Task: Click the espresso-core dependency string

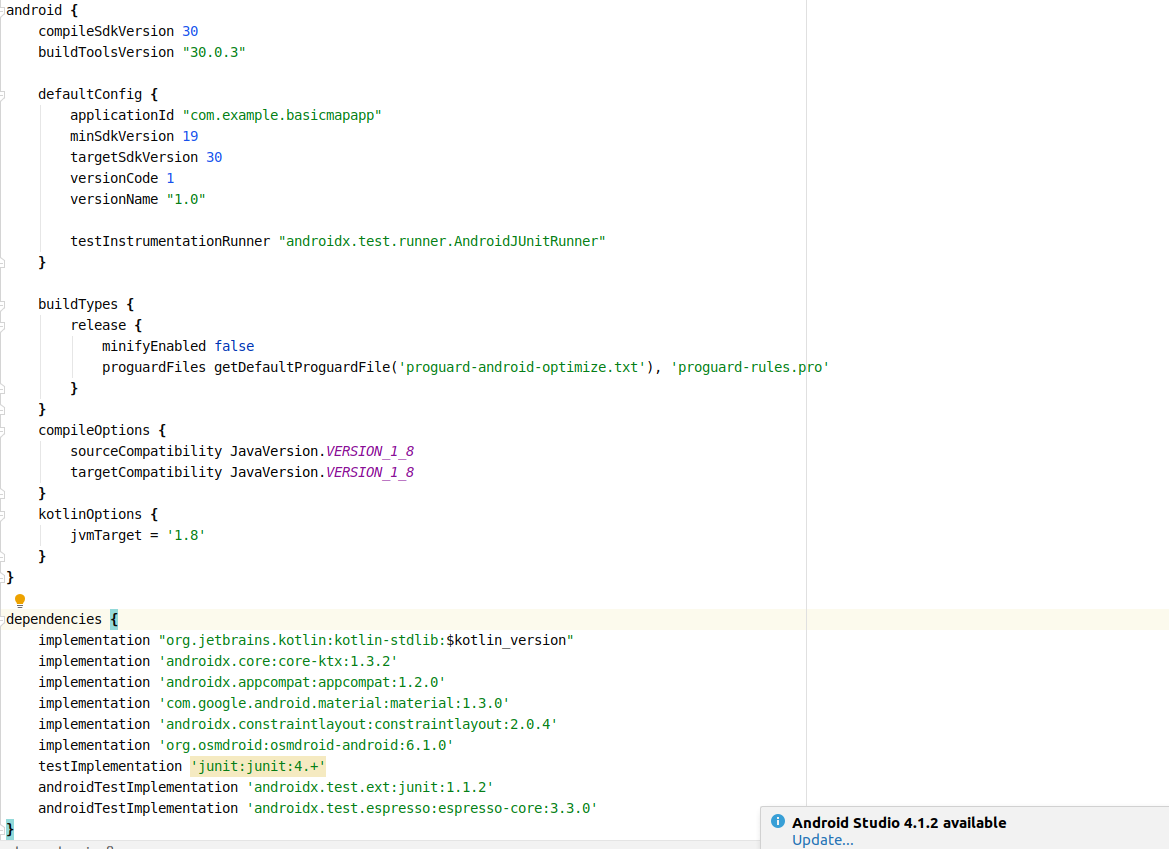Action: click(x=422, y=808)
